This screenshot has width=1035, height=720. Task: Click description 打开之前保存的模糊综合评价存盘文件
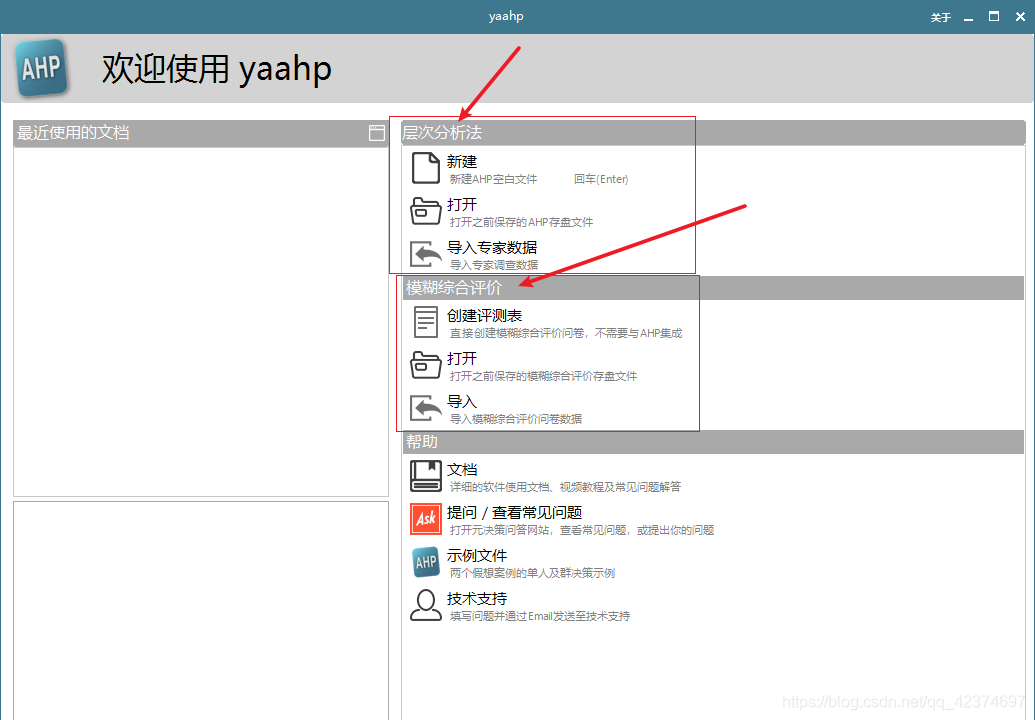tap(543, 376)
